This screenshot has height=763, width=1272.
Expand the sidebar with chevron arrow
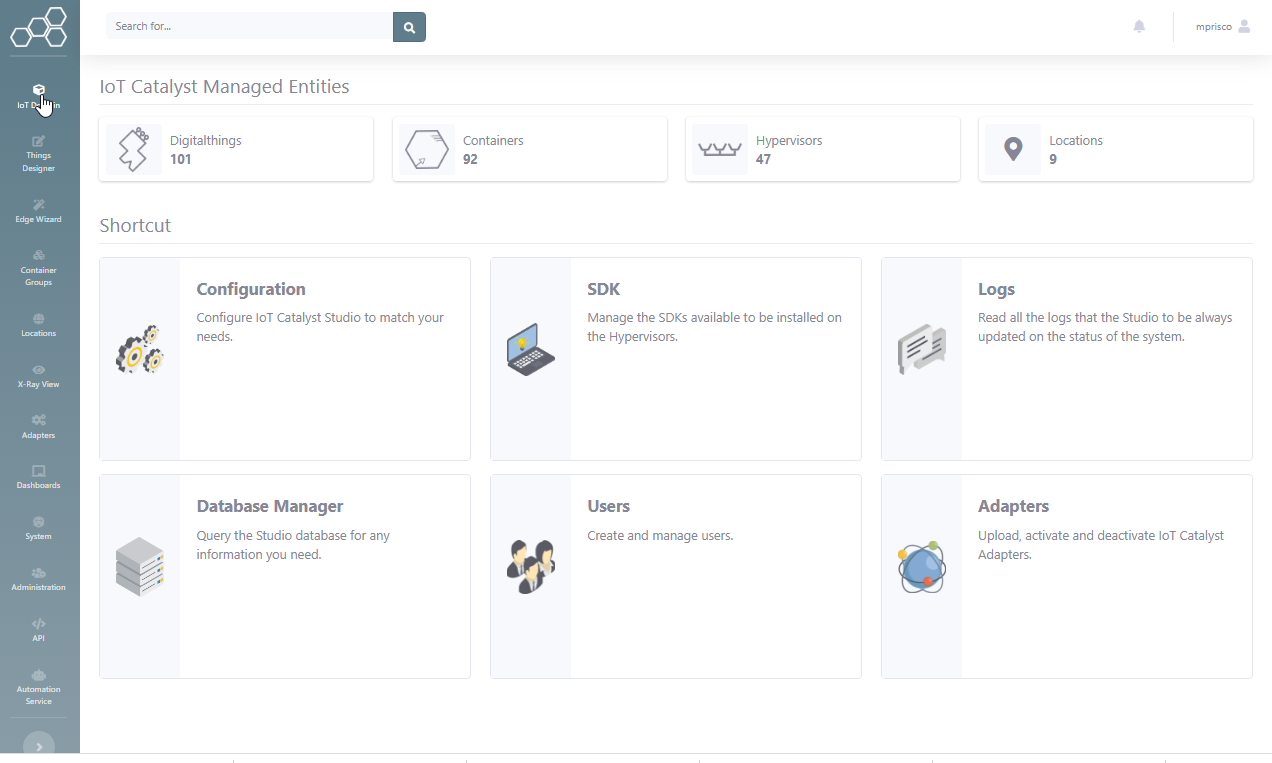coord(38,745)
